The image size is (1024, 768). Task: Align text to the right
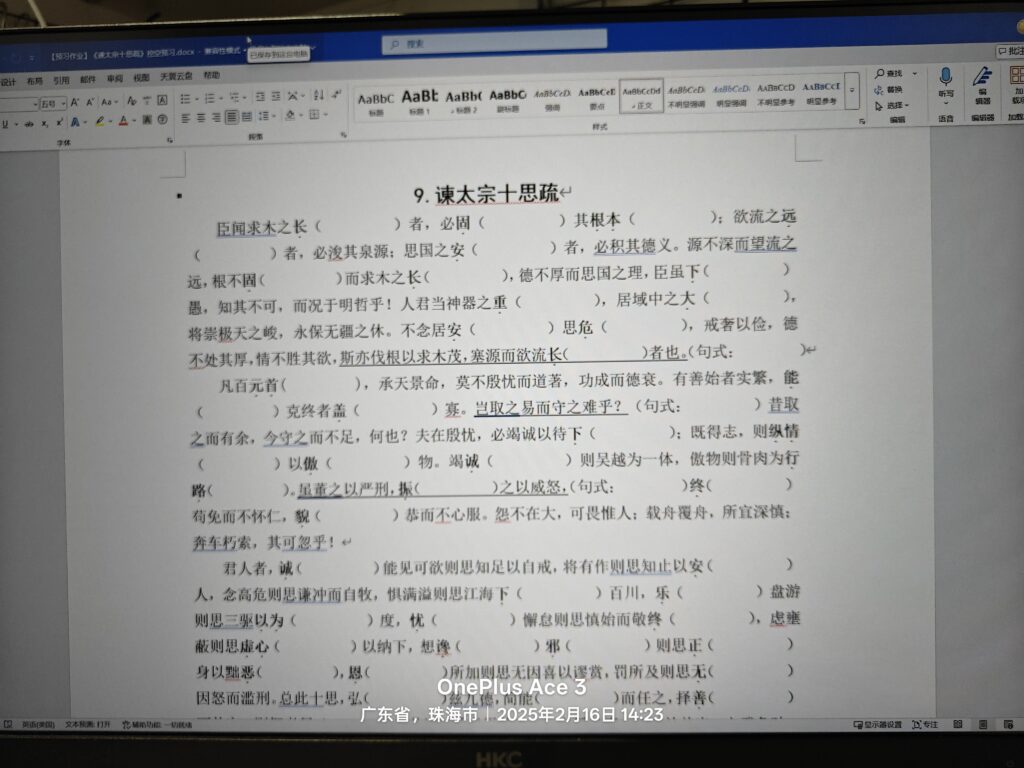(216, 118)
